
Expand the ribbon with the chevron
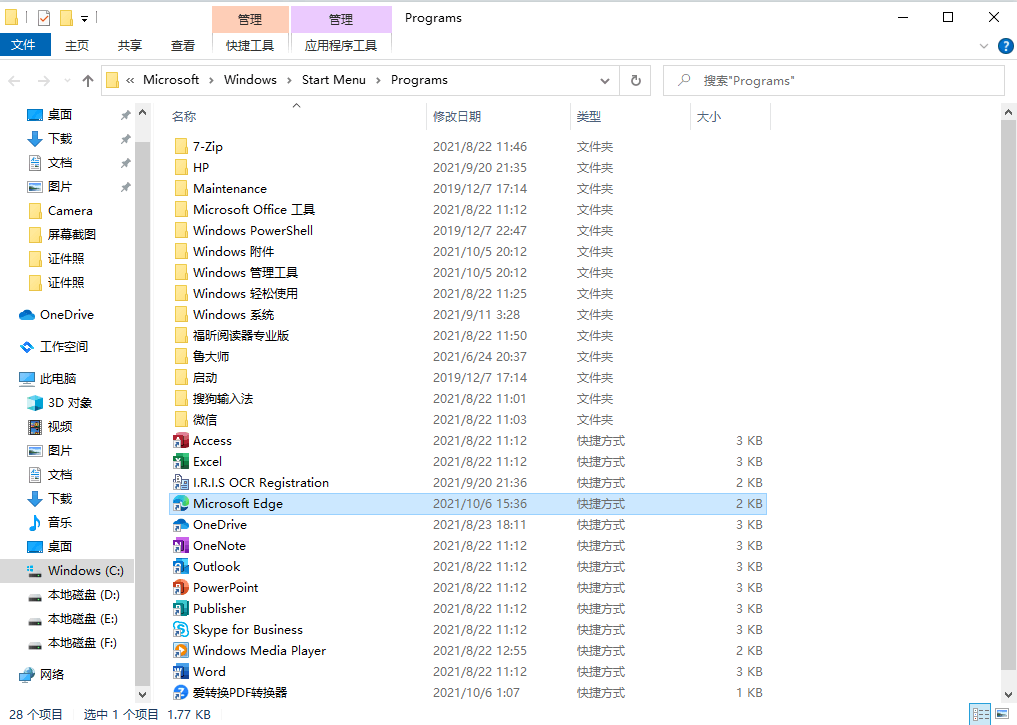click(984, 46)
